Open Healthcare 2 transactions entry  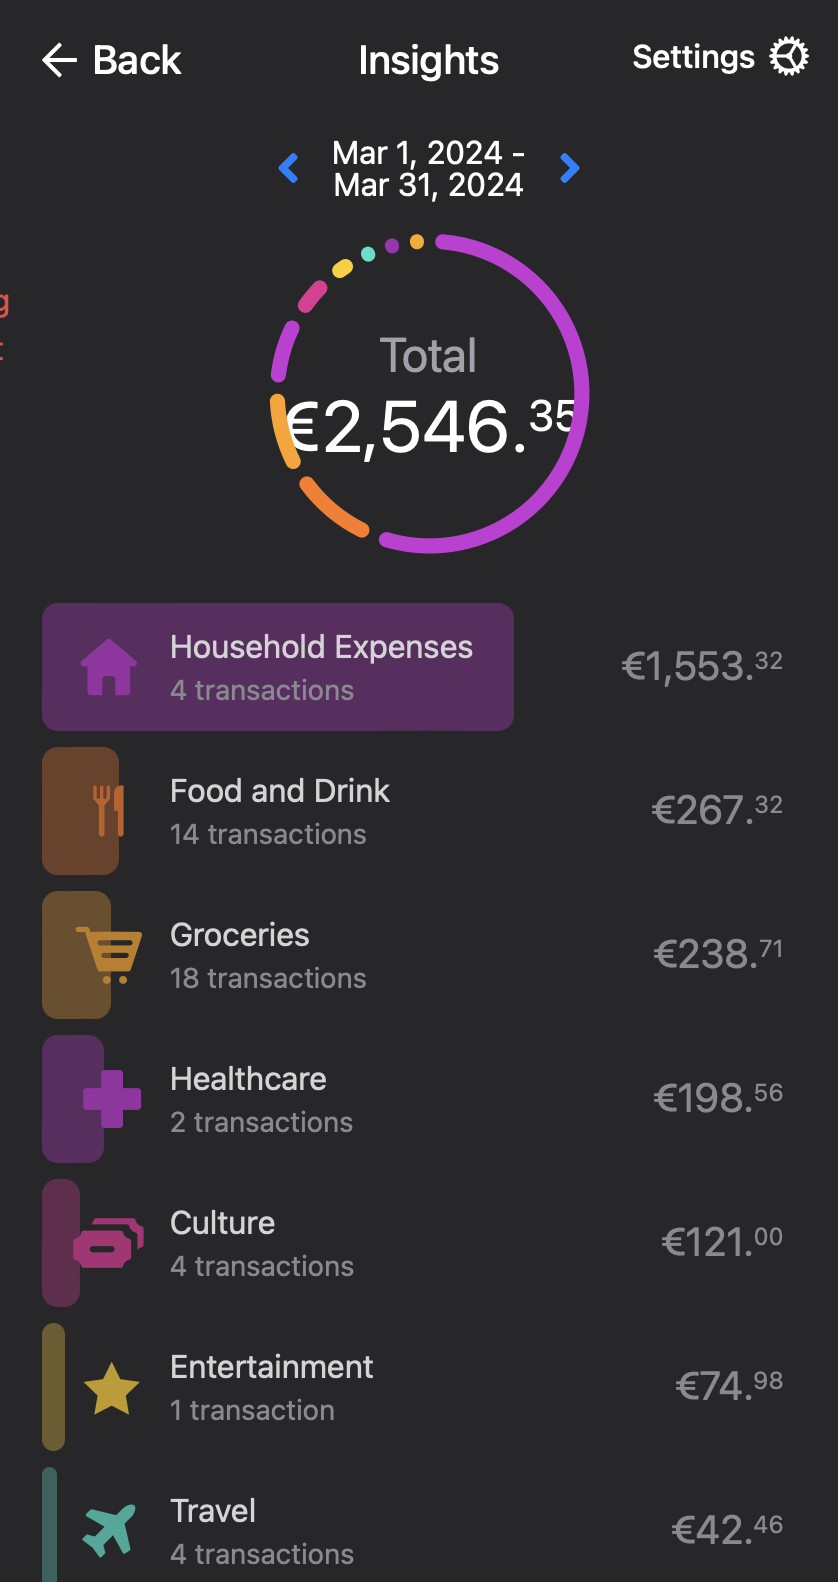pyautogui.click(x=261, y=1122)
